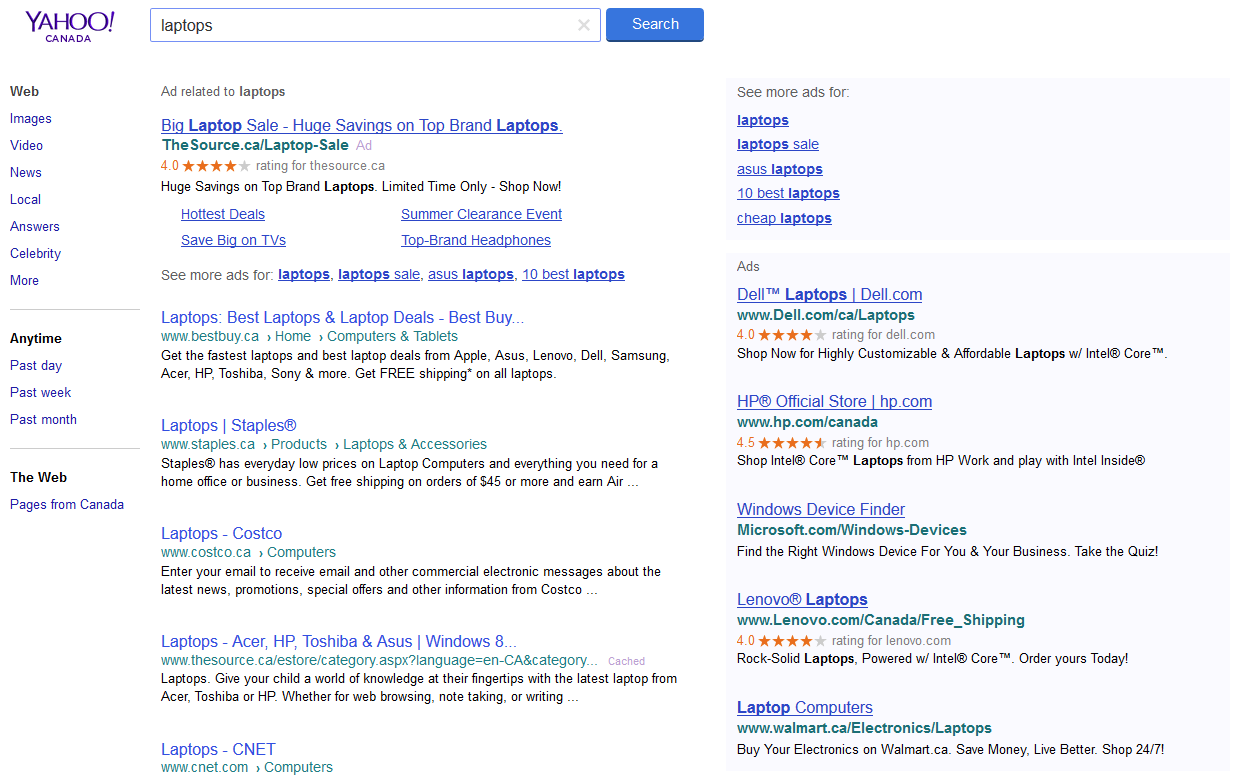Screen dimensions: 1240x779
Task: Click the Summer Clearance Event sitelink
Action: pyautogui.click(x=481, y=214)
